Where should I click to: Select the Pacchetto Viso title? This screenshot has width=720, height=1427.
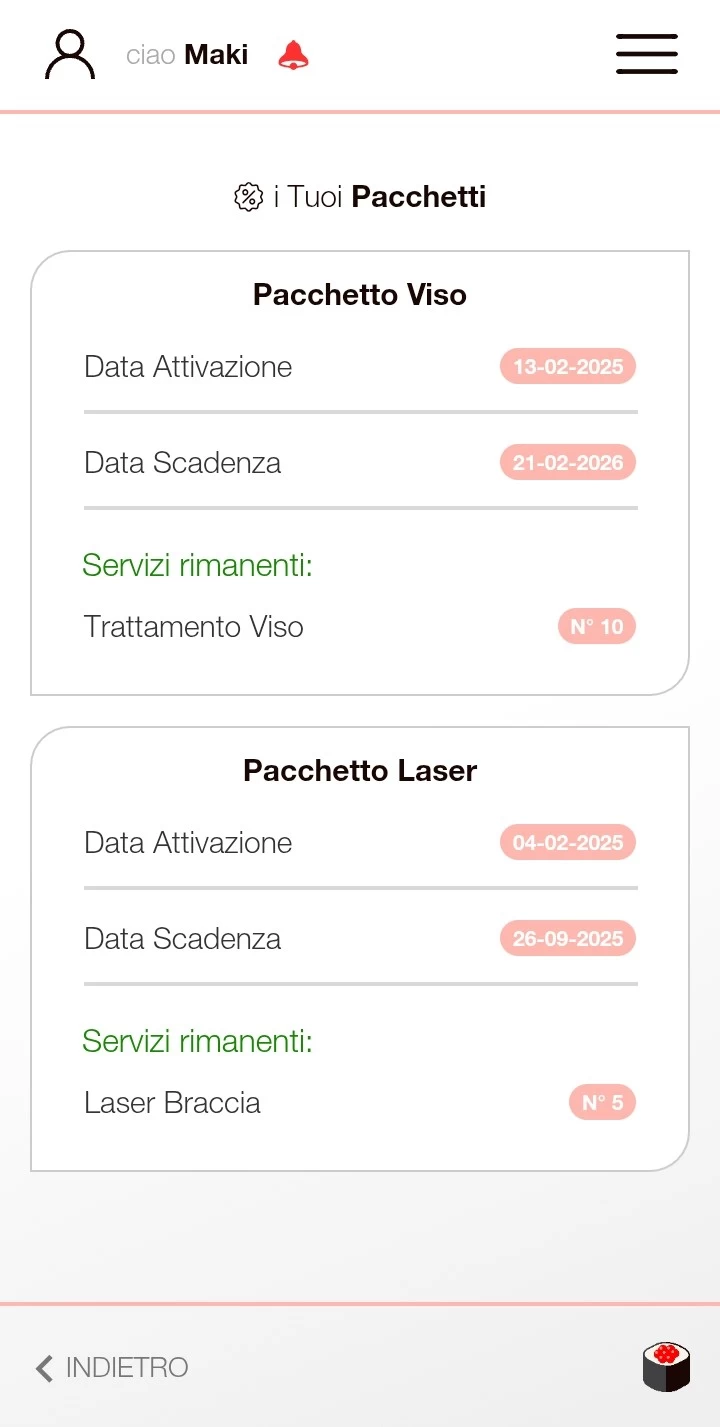[x=360, y=295]
